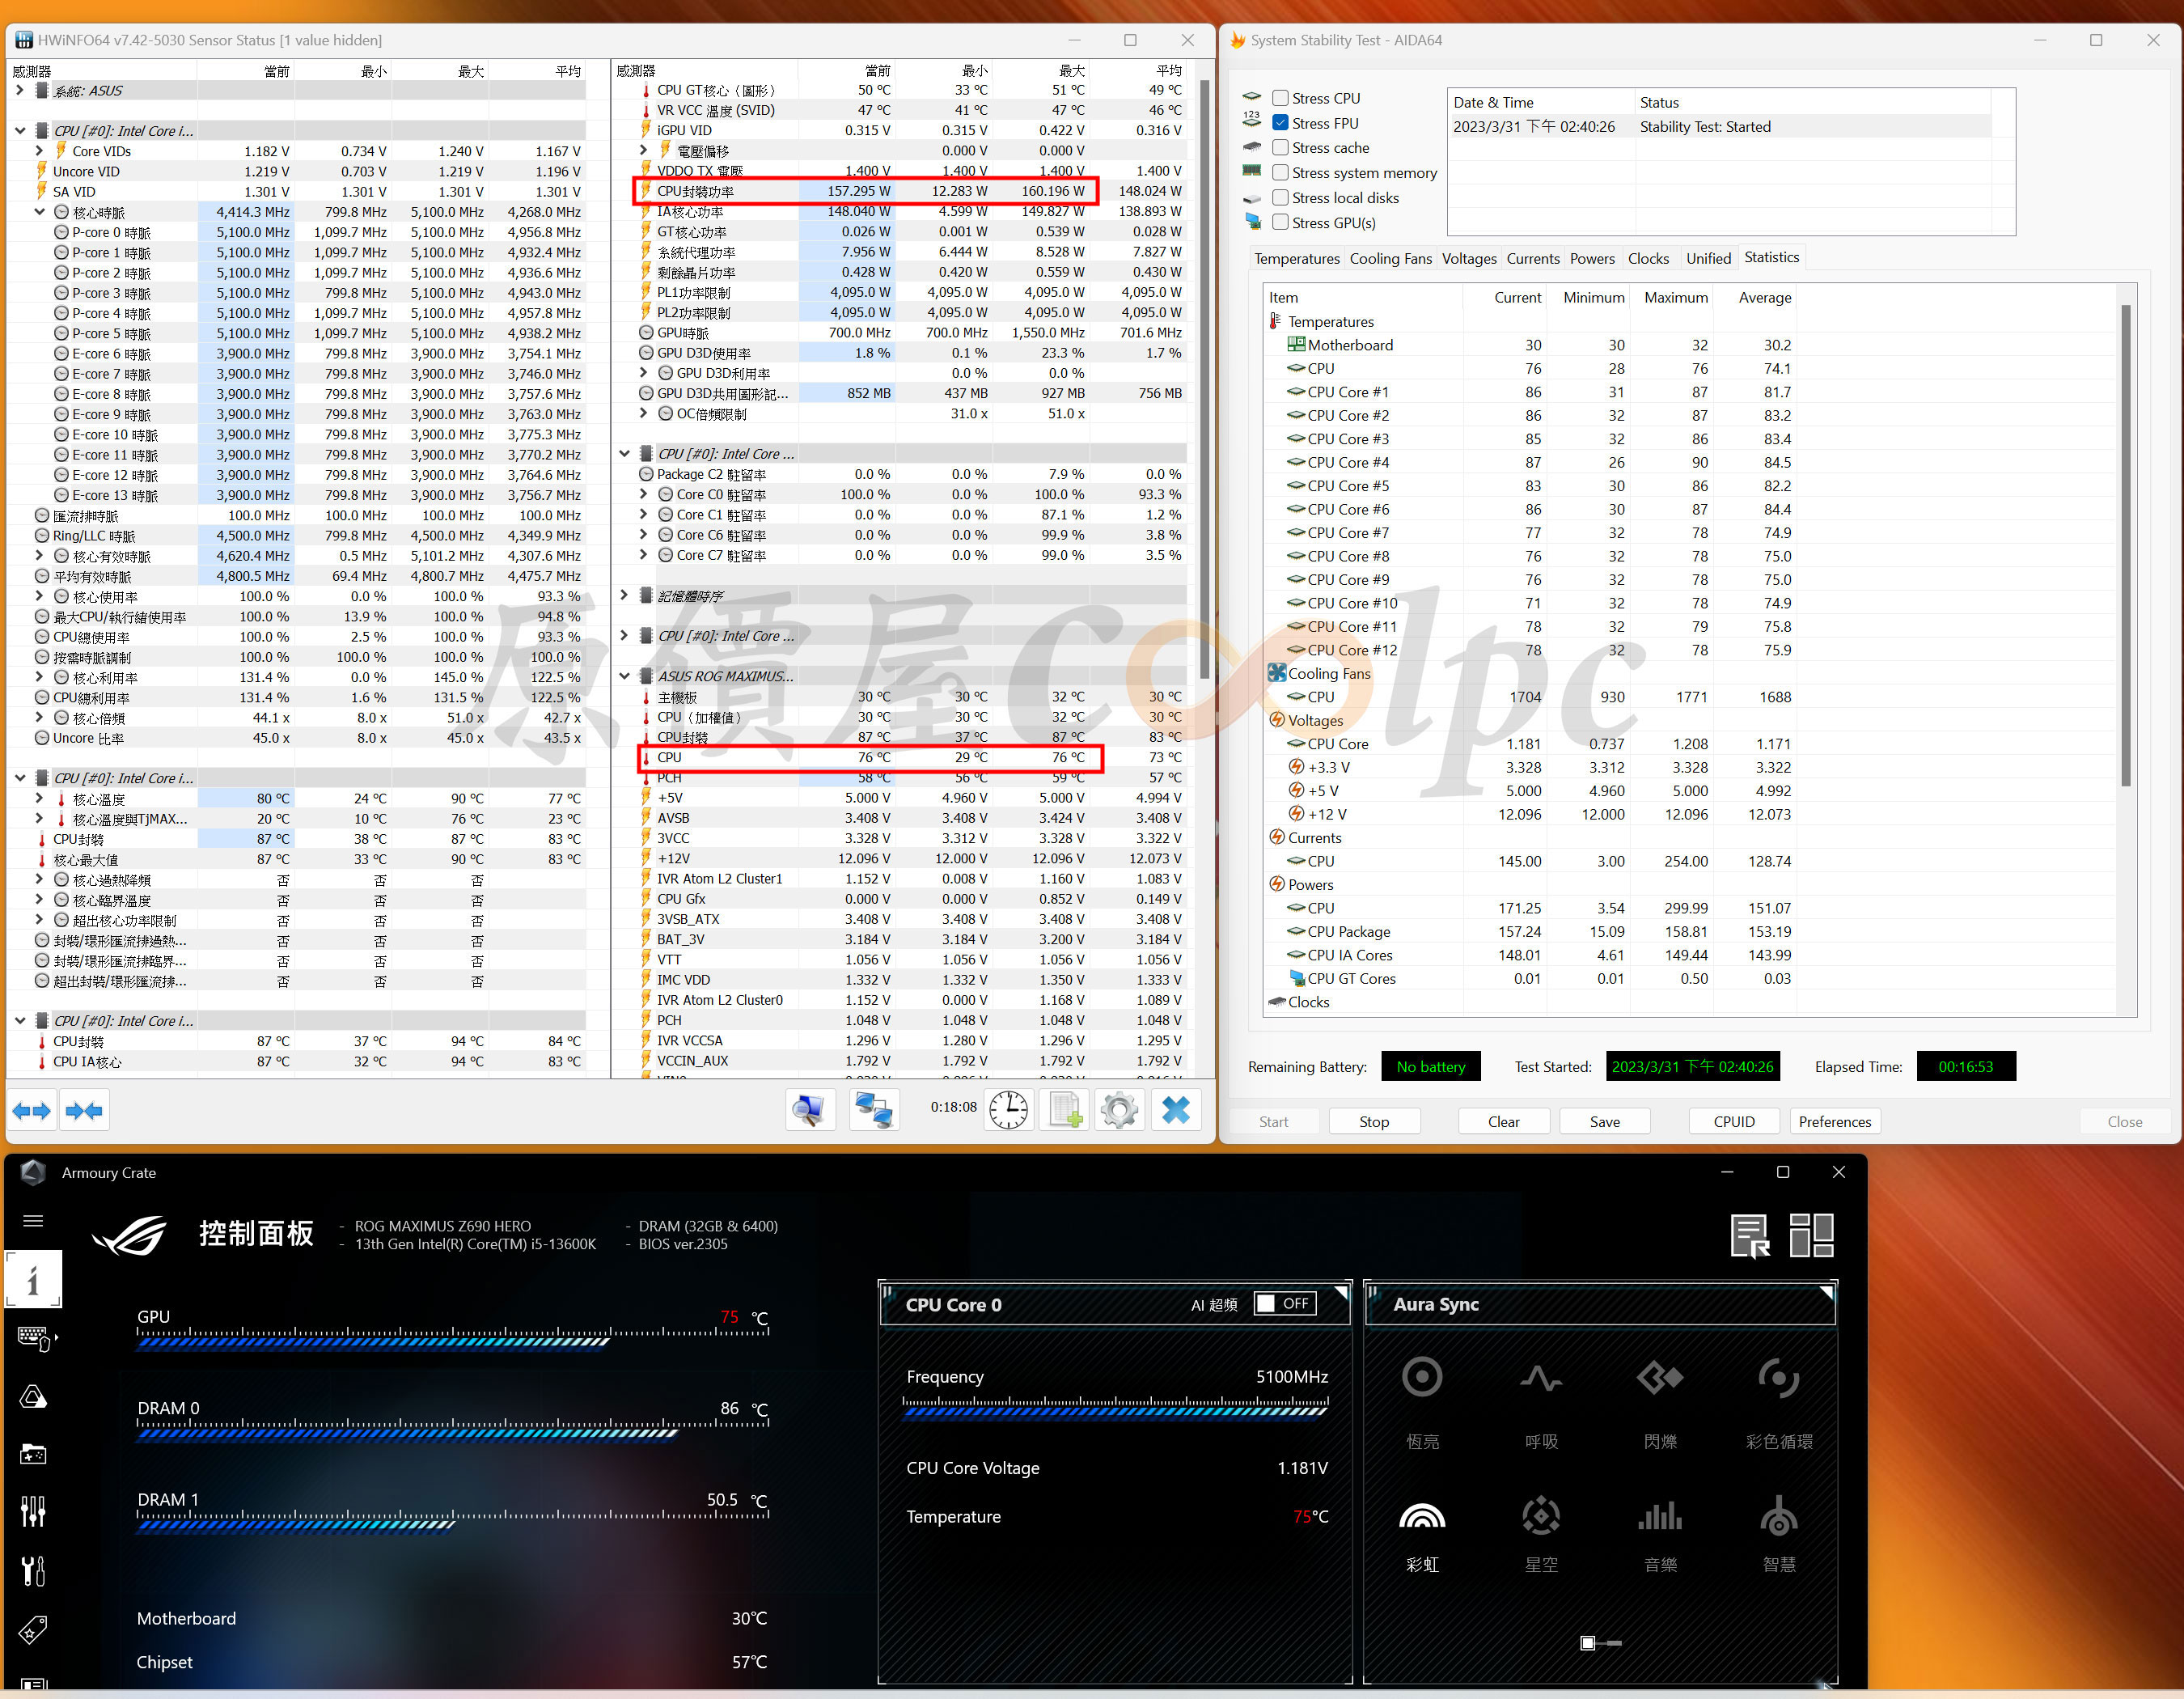The image size is (2184, 1699).
Task: Open Clocks tab in AIDA64
Action: (1648, 258)
